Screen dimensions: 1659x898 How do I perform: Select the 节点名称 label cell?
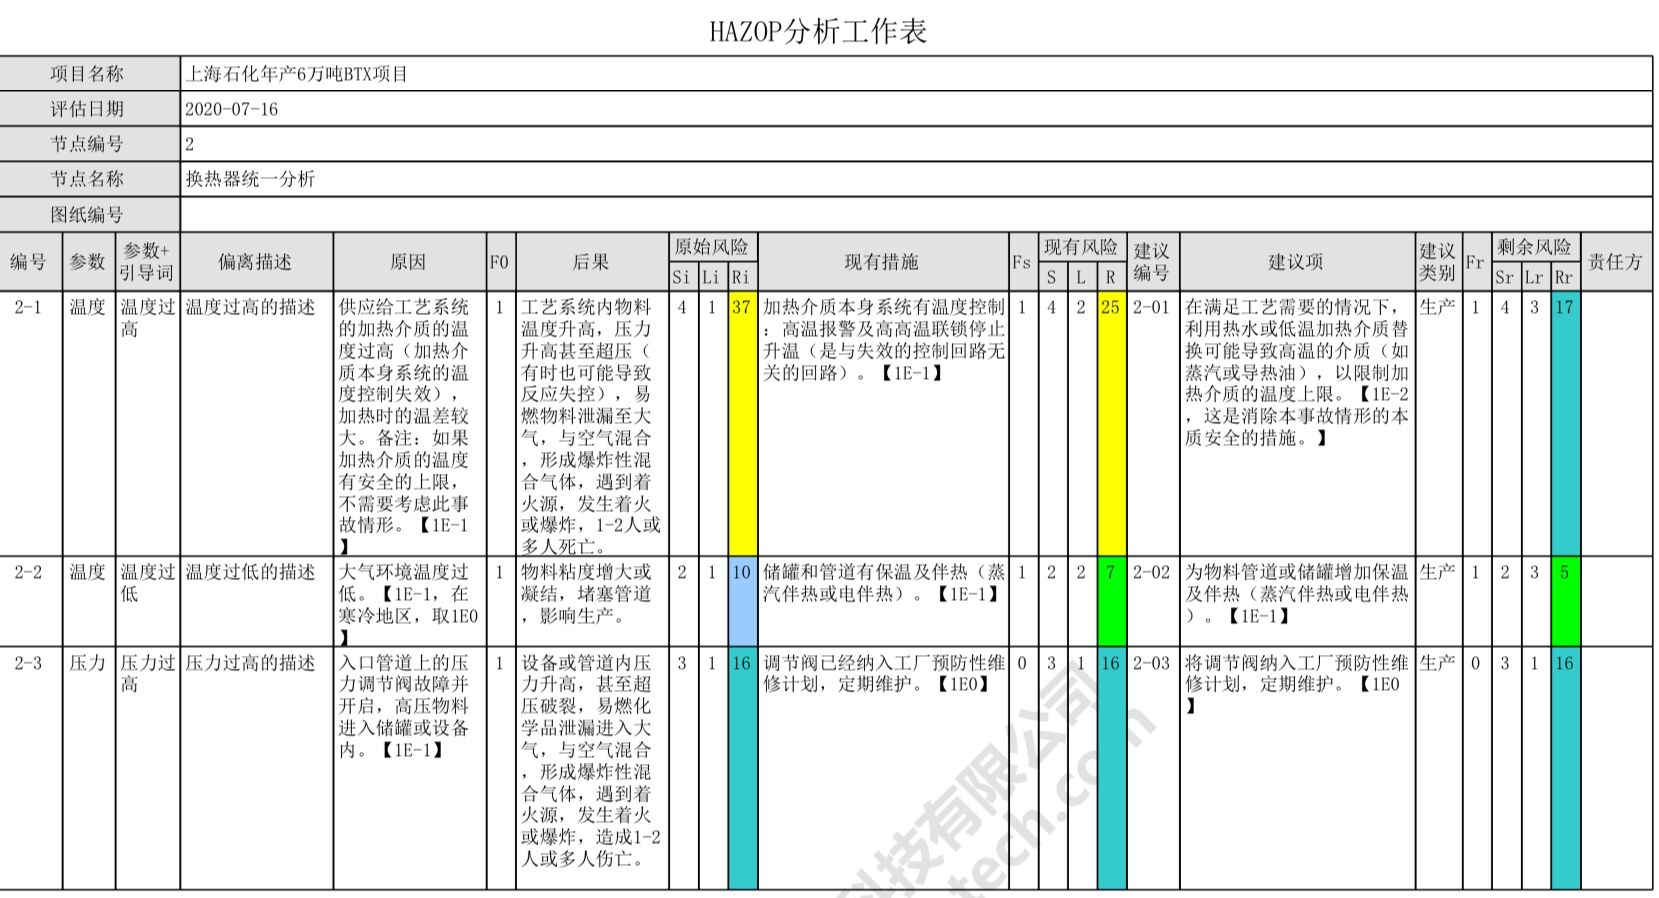click(90, 179)
